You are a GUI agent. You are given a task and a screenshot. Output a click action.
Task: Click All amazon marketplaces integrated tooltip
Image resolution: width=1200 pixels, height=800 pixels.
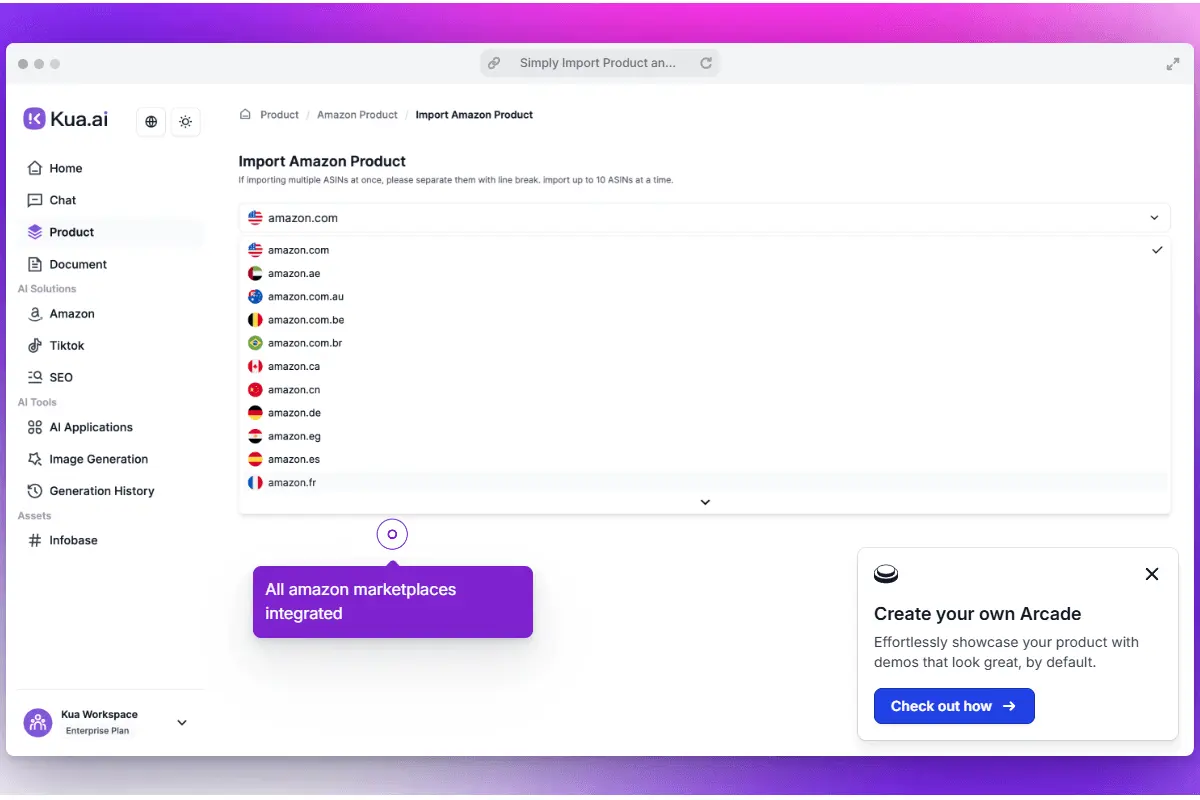[393, 602]
